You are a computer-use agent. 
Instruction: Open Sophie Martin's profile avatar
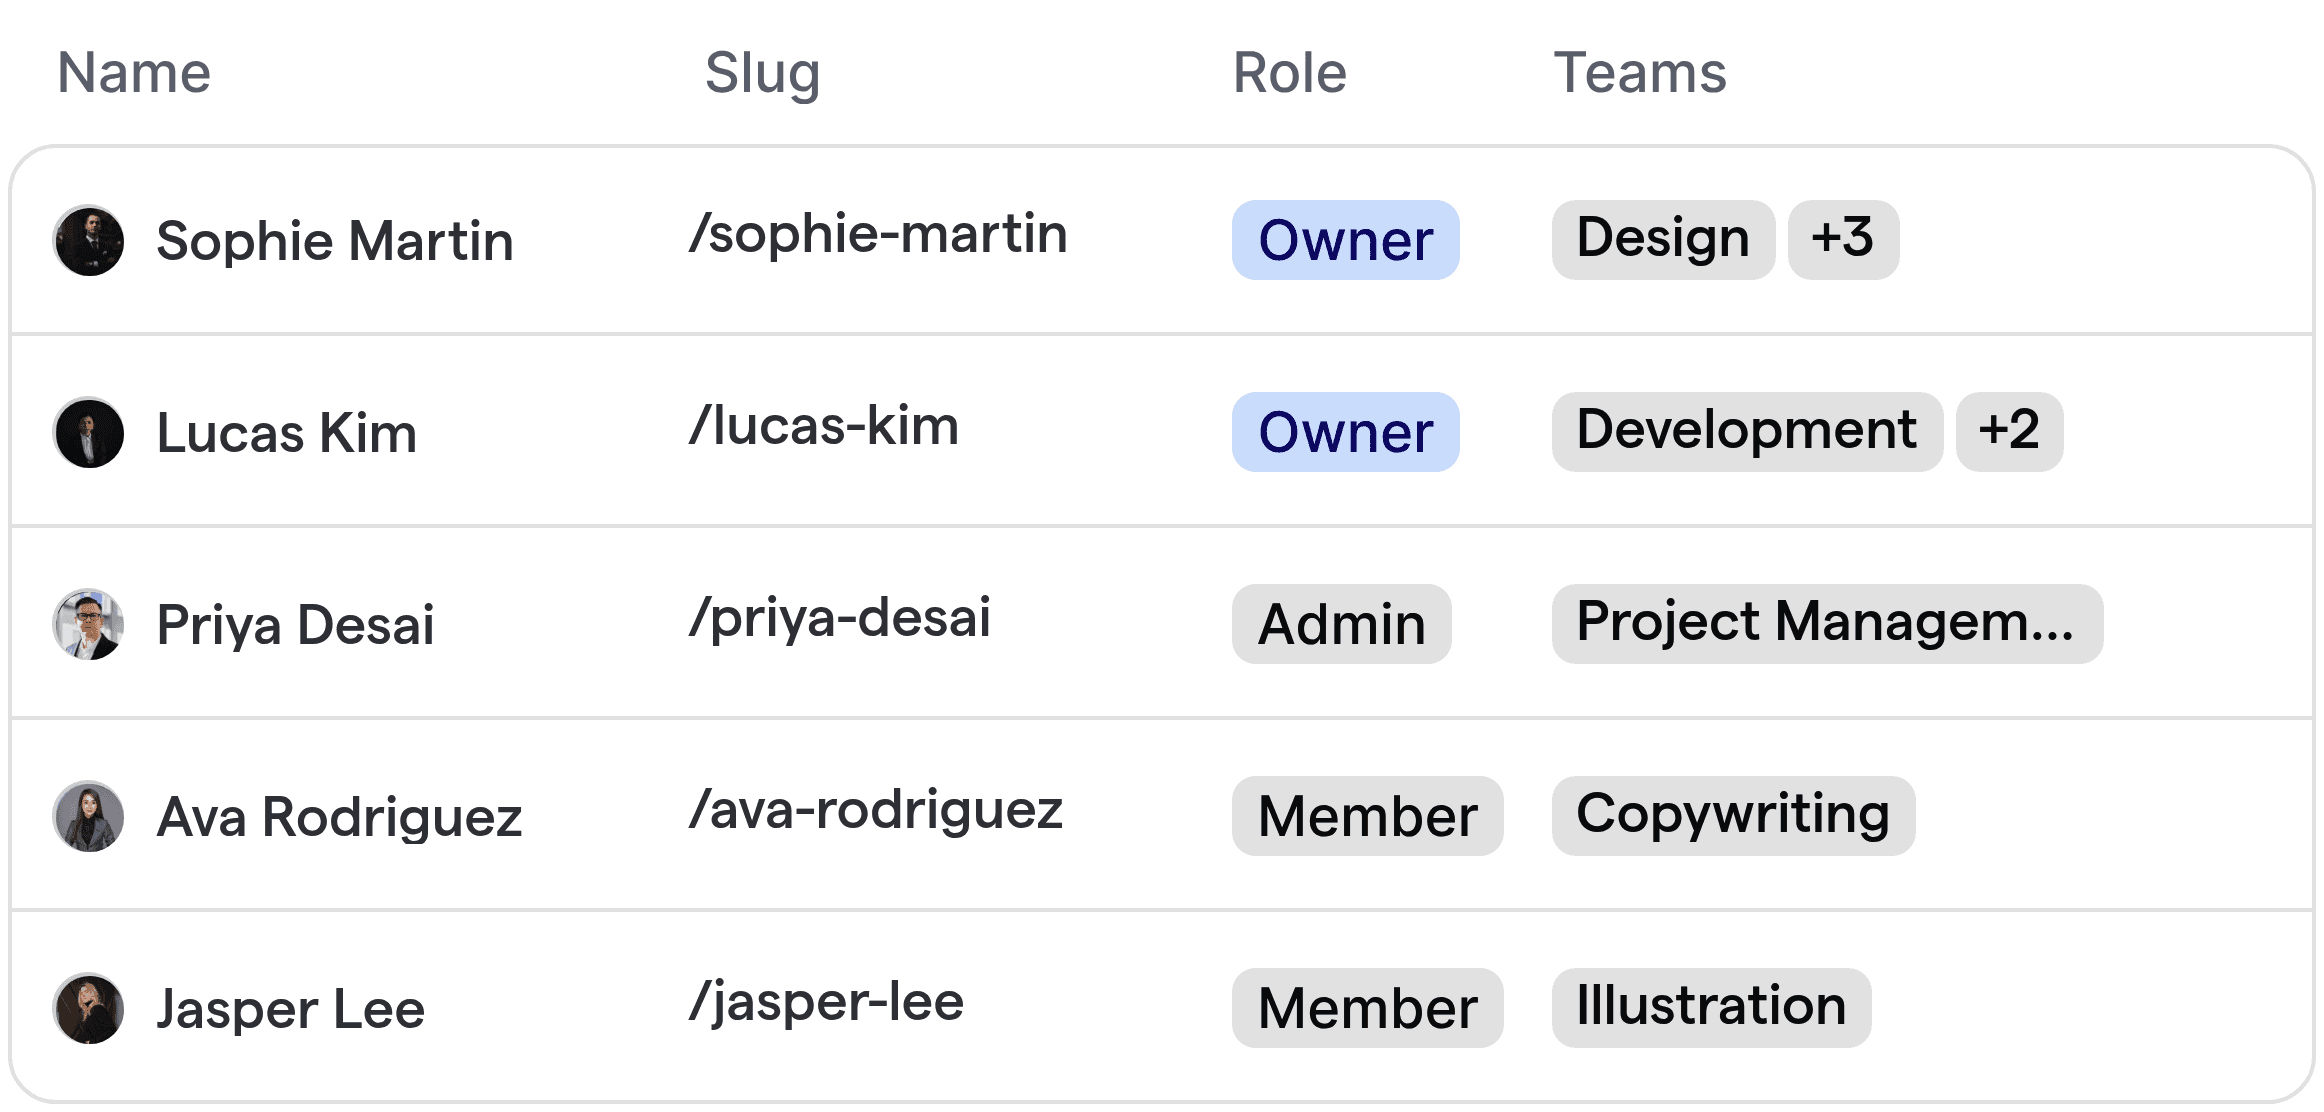pos(88,240)
